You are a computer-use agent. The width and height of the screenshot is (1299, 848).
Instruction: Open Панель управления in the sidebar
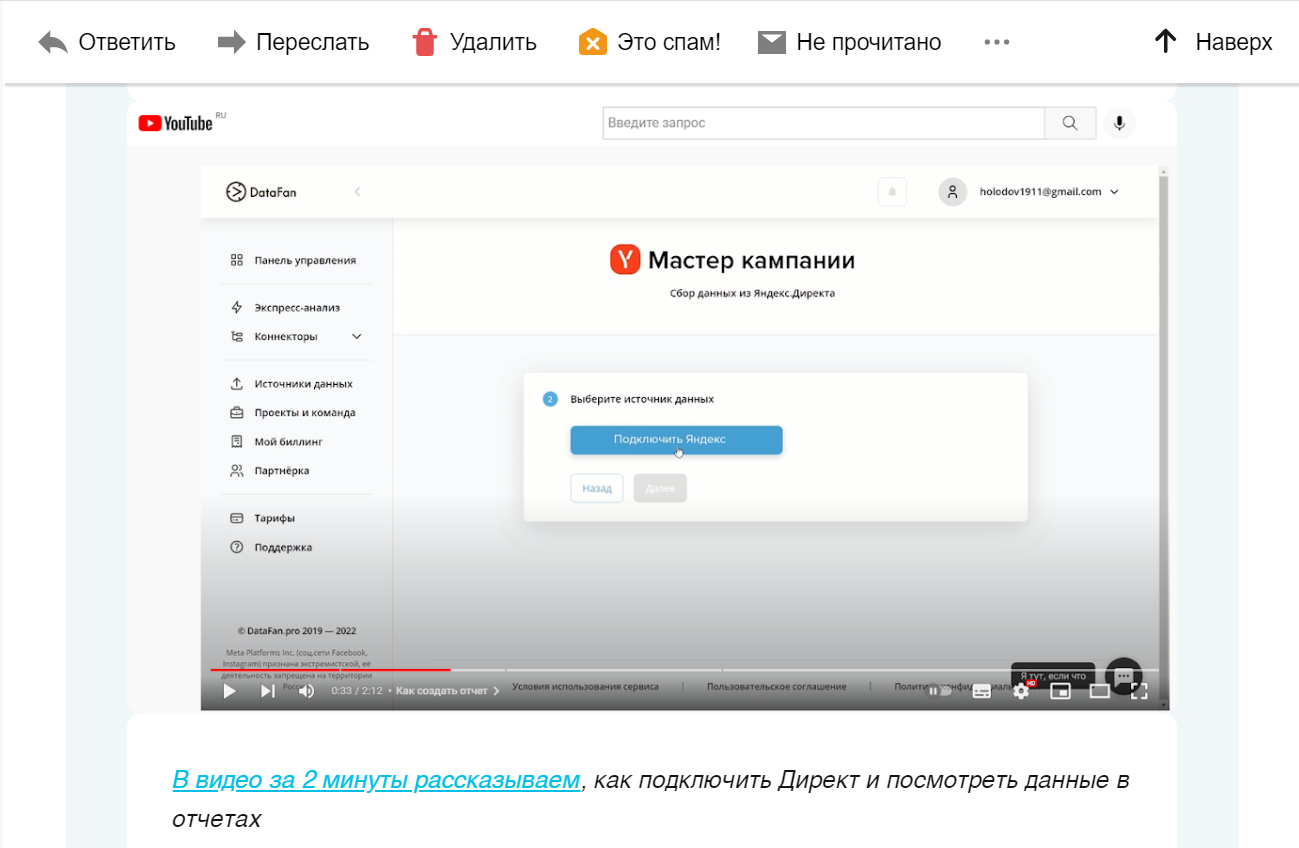click(x=293, y=260)
